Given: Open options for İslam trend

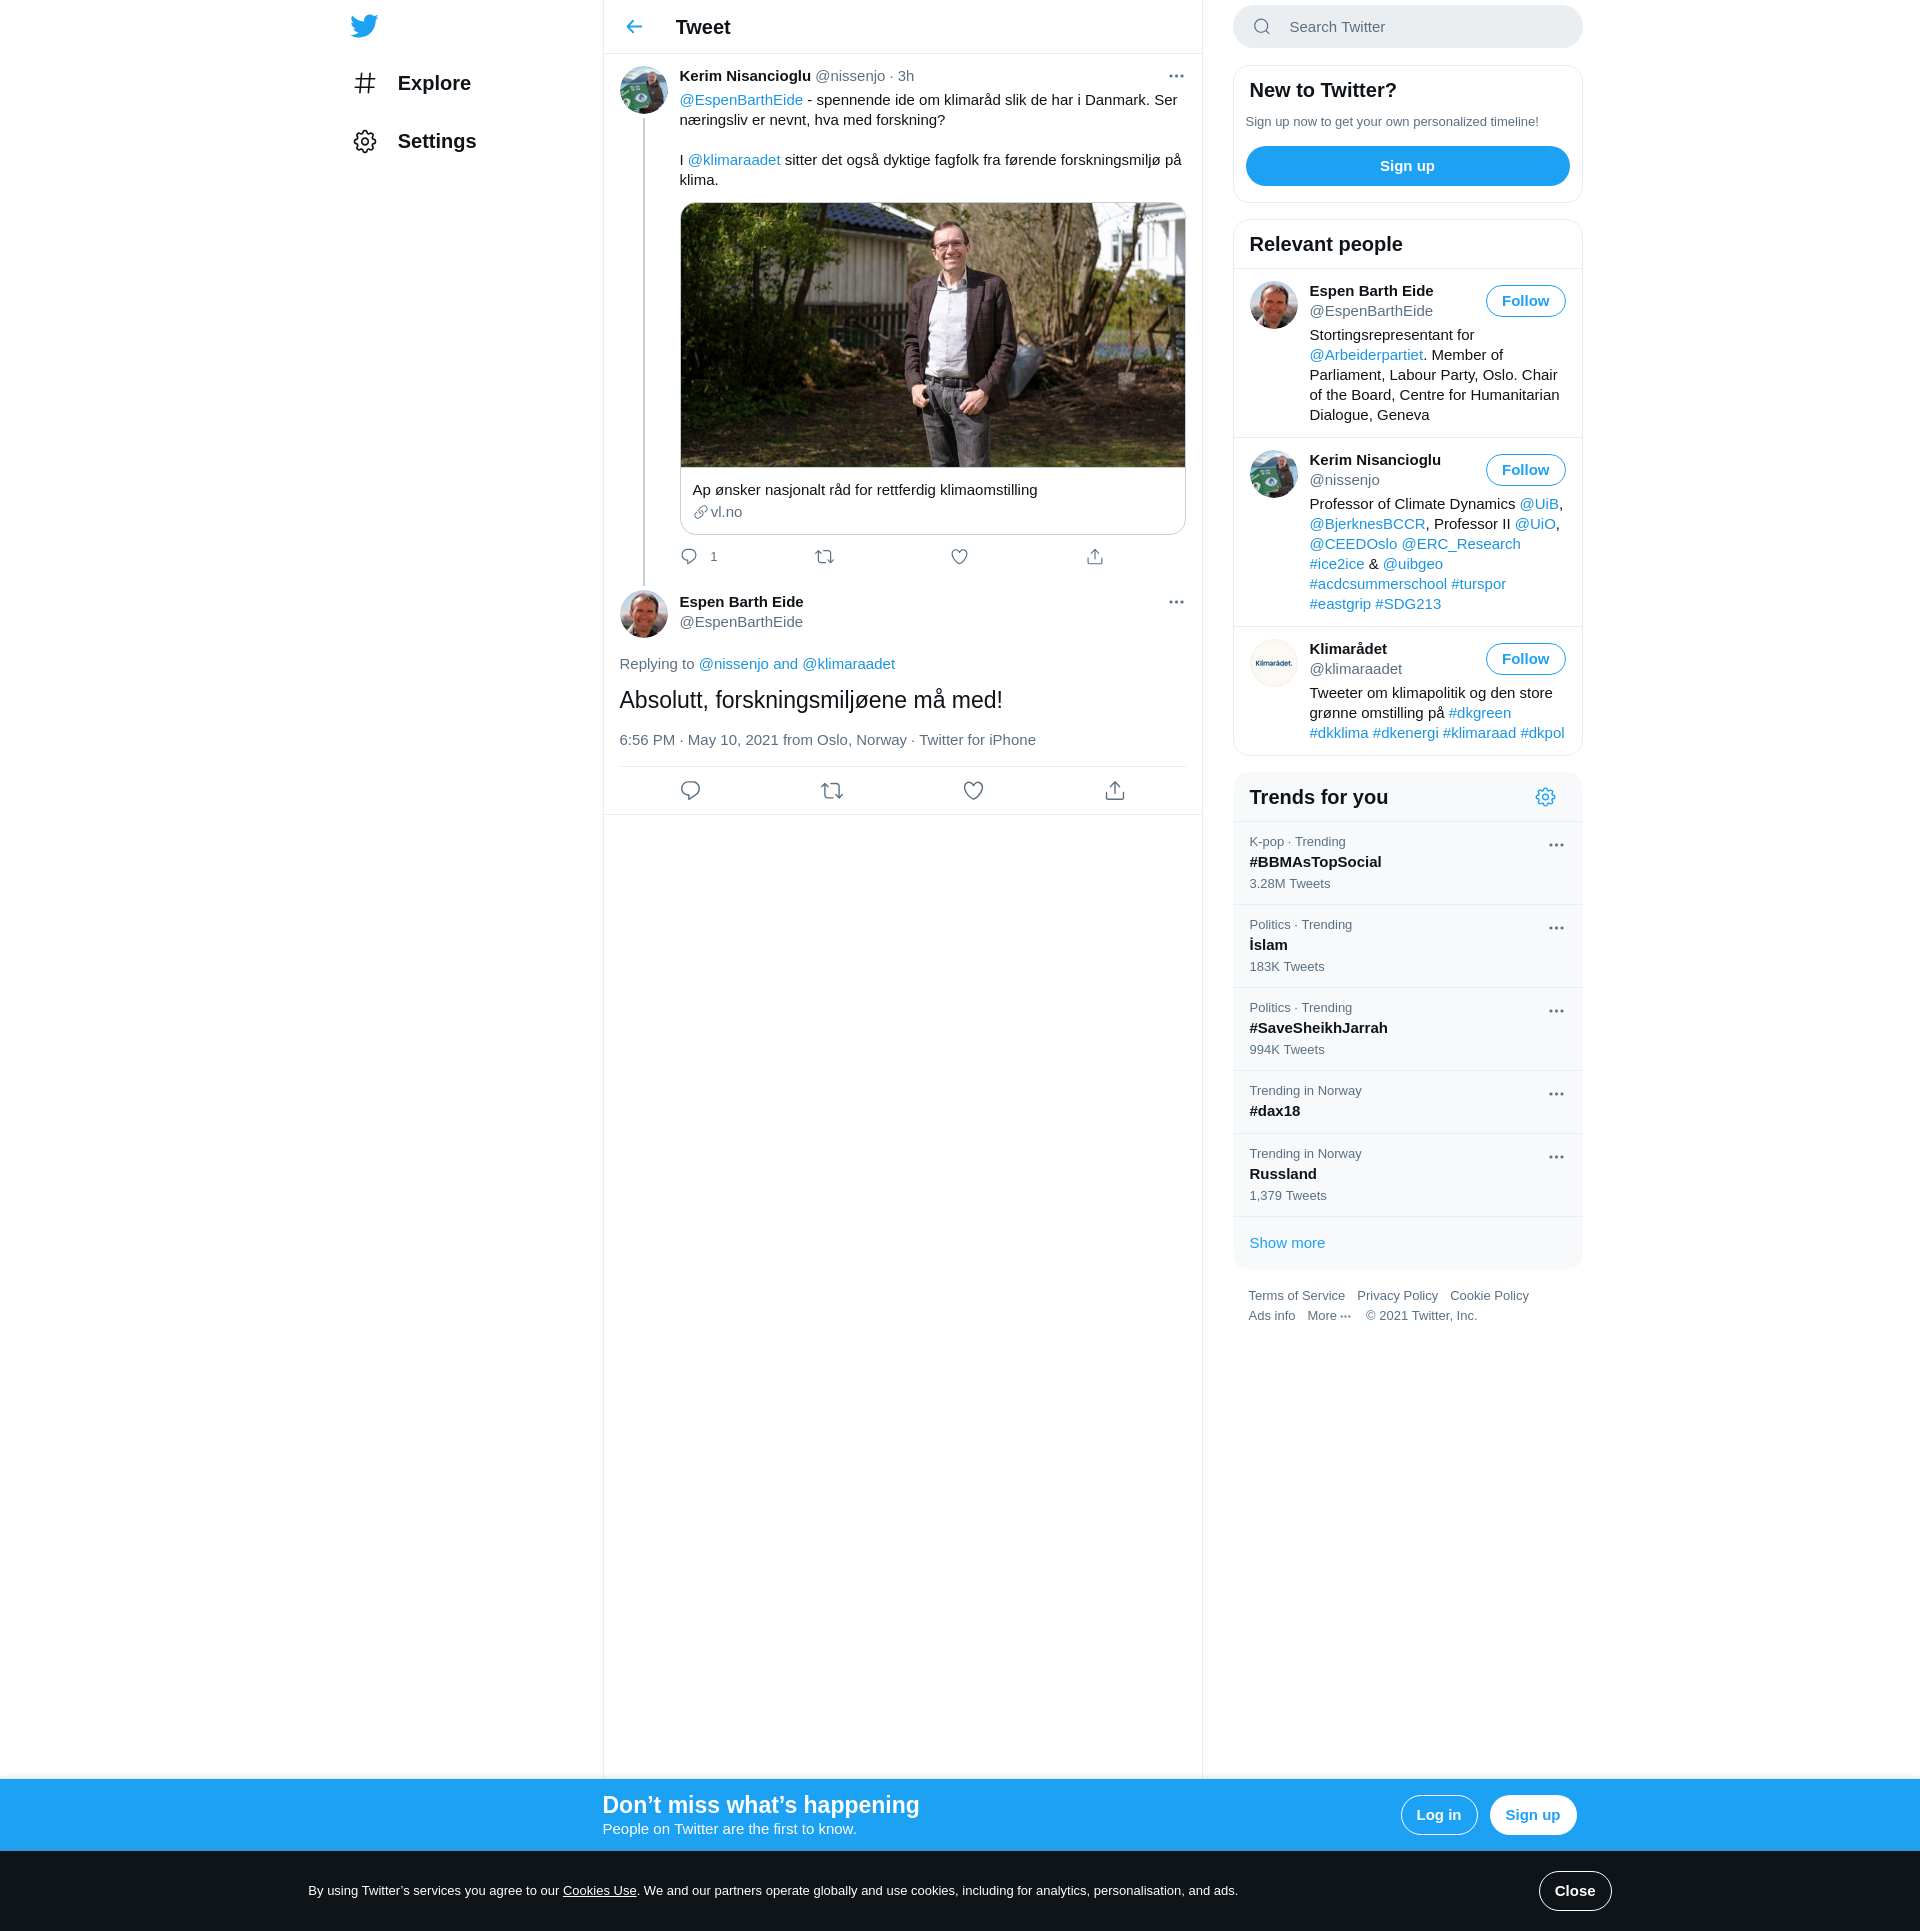Looking at the screenshot, I should point(1556,928).
